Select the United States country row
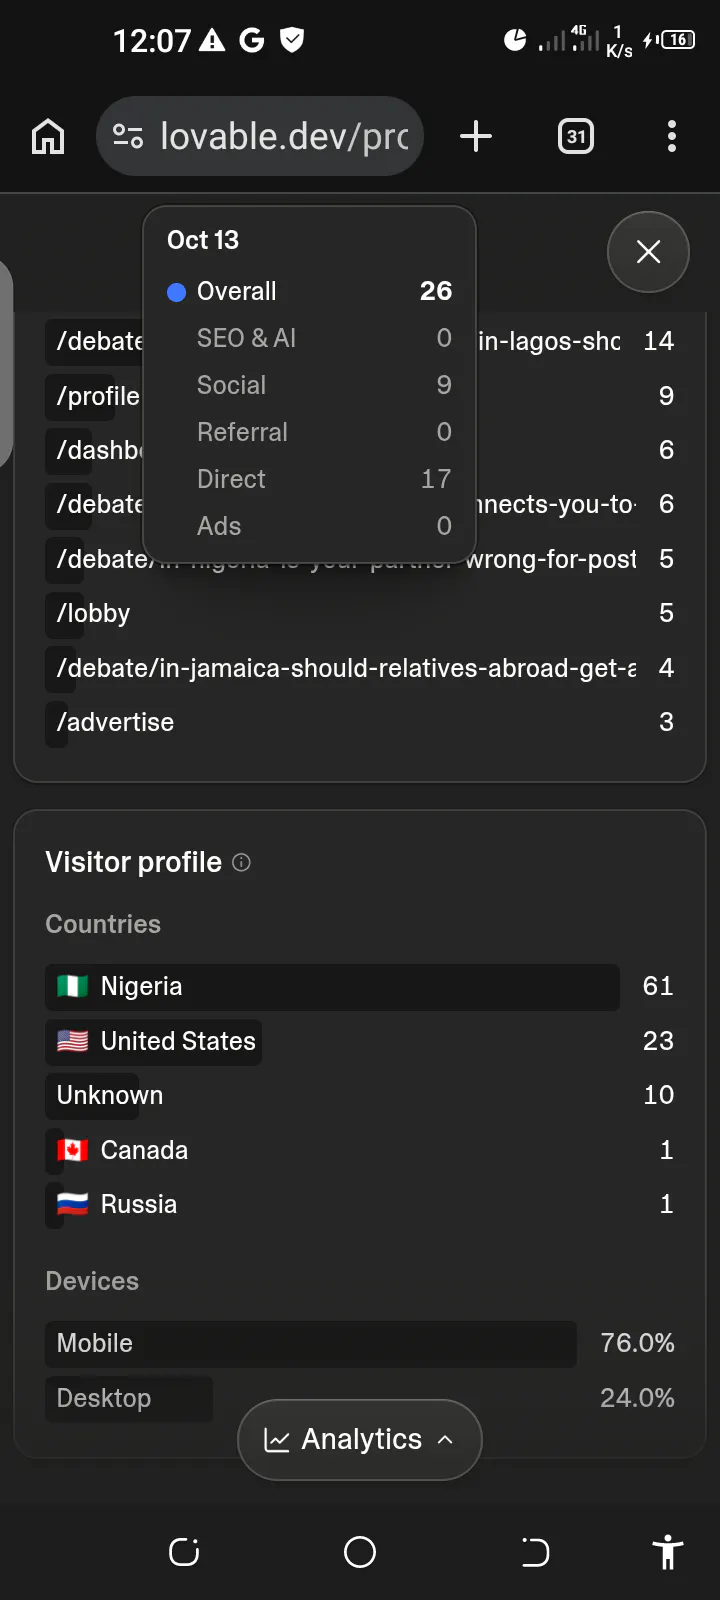 [x=360, y=1041]
